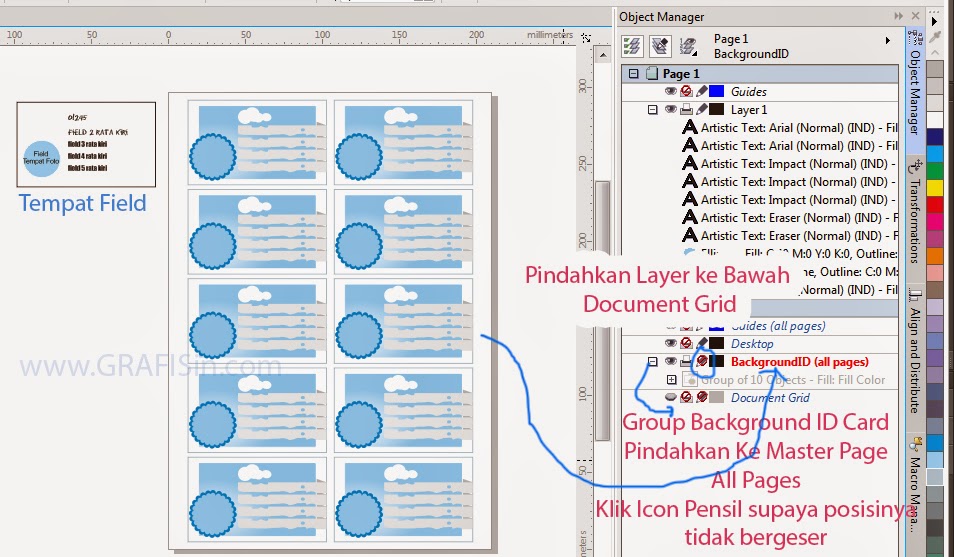Lock Layer 1 via pencil icon
This screenshot has width=954, height=557.
pos(702,110)
